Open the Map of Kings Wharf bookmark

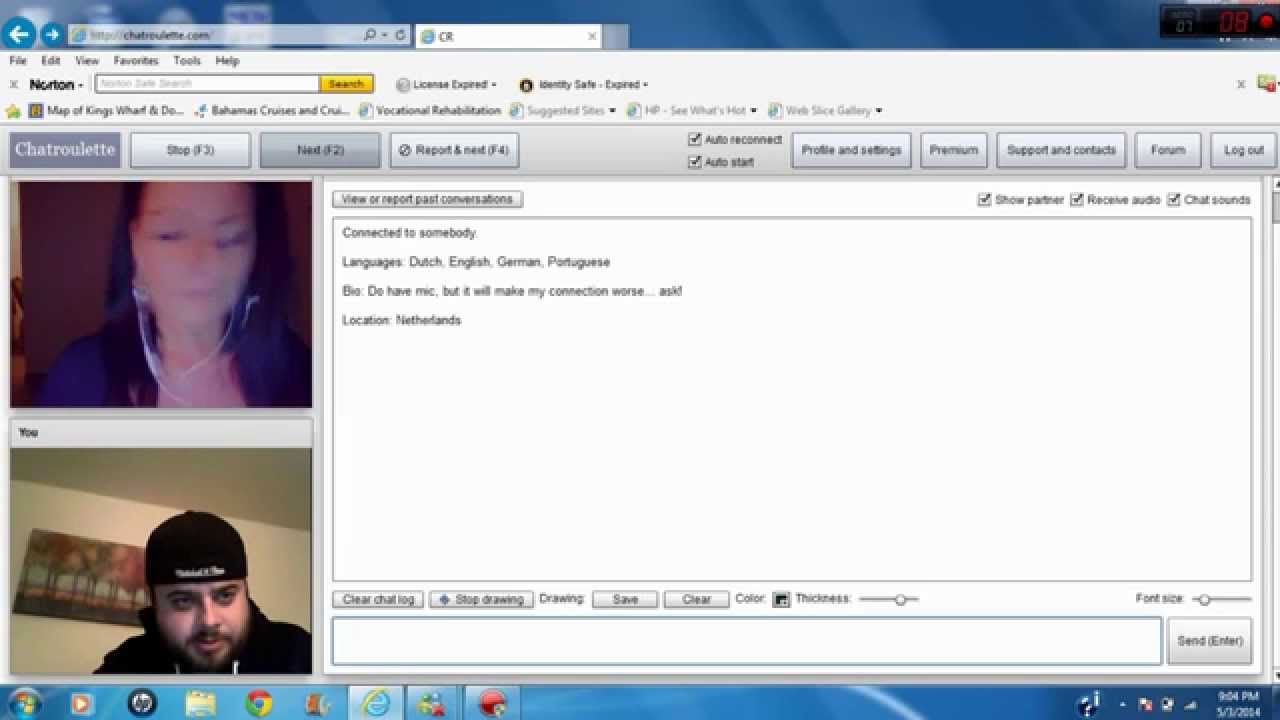click(106, 111)
